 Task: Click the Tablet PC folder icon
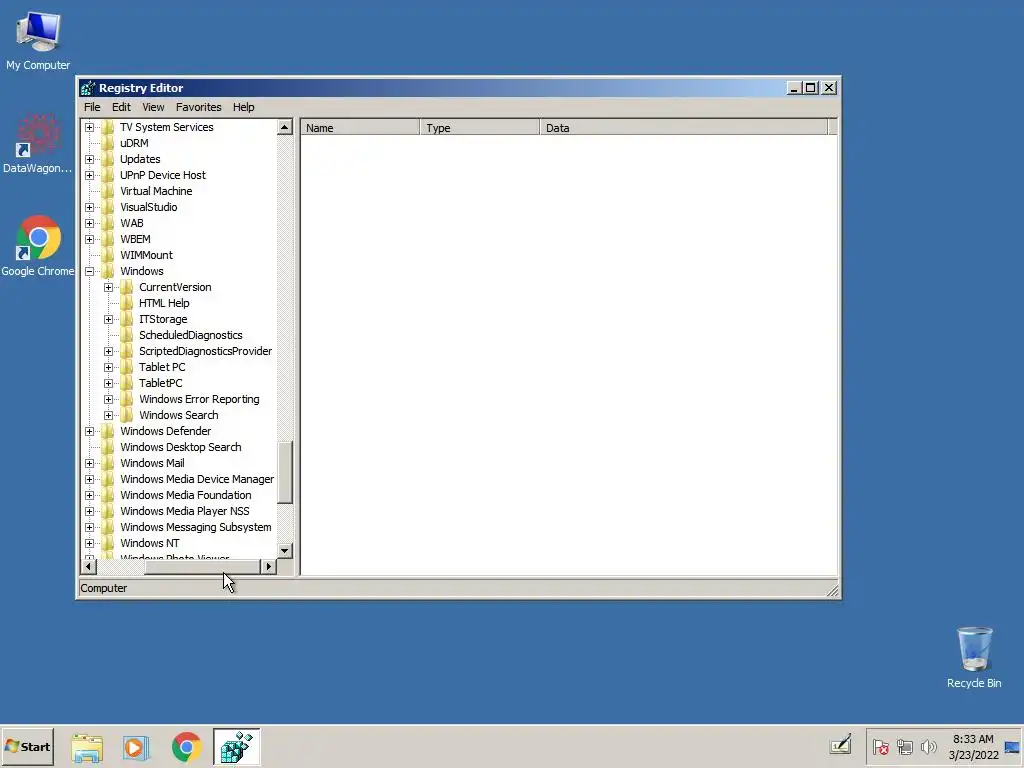[x=127, y=367]
